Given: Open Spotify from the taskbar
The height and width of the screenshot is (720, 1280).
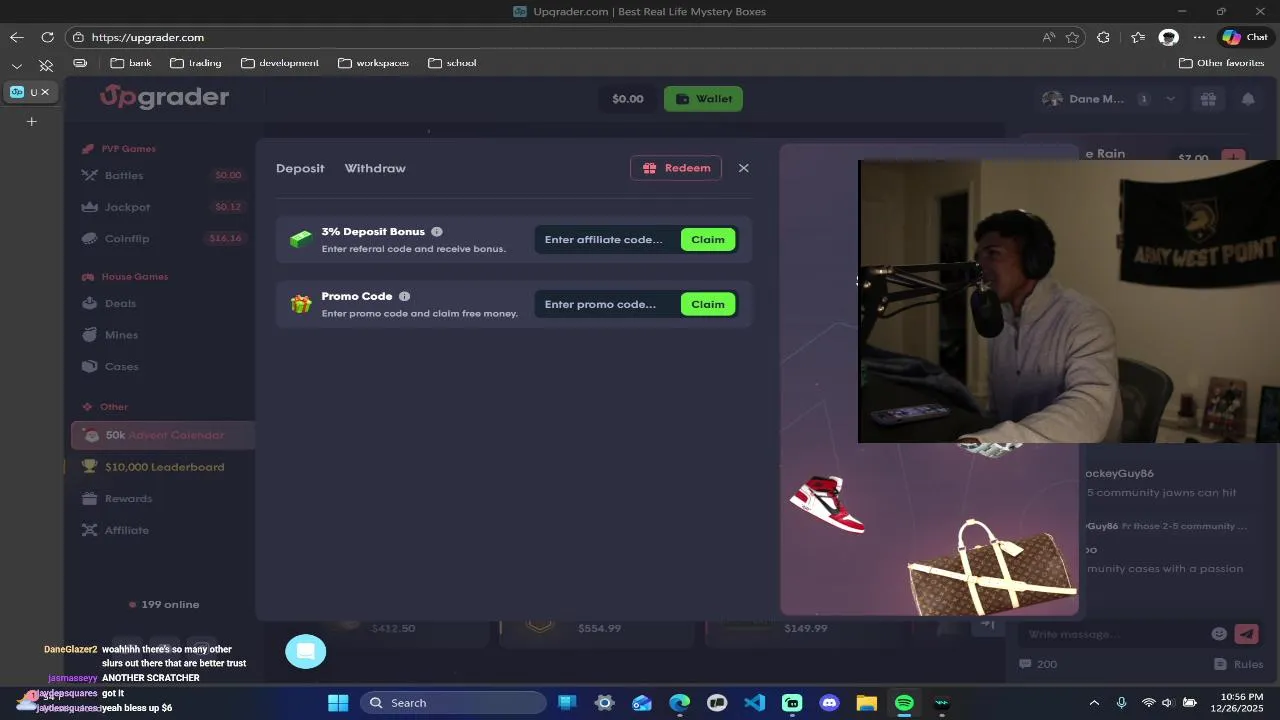Looking at the screenshot, I should 904,703.
